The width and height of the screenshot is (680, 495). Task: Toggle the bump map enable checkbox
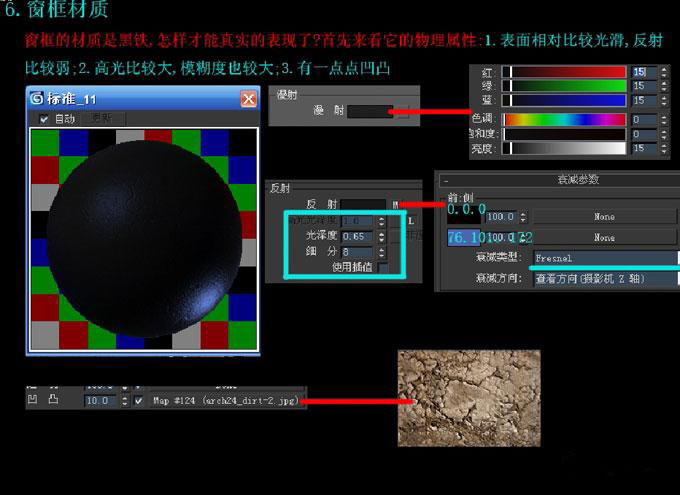click(139, 400)
